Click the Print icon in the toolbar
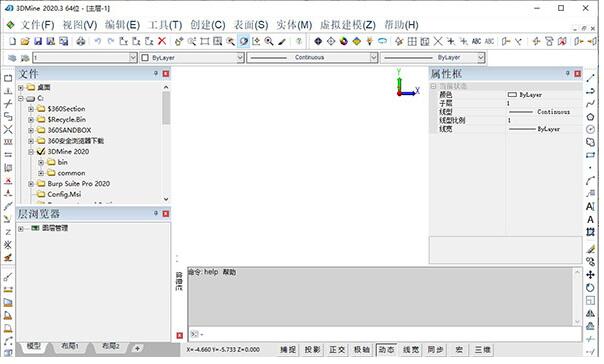This screenshot has width=604, height=364. [81, 41]
